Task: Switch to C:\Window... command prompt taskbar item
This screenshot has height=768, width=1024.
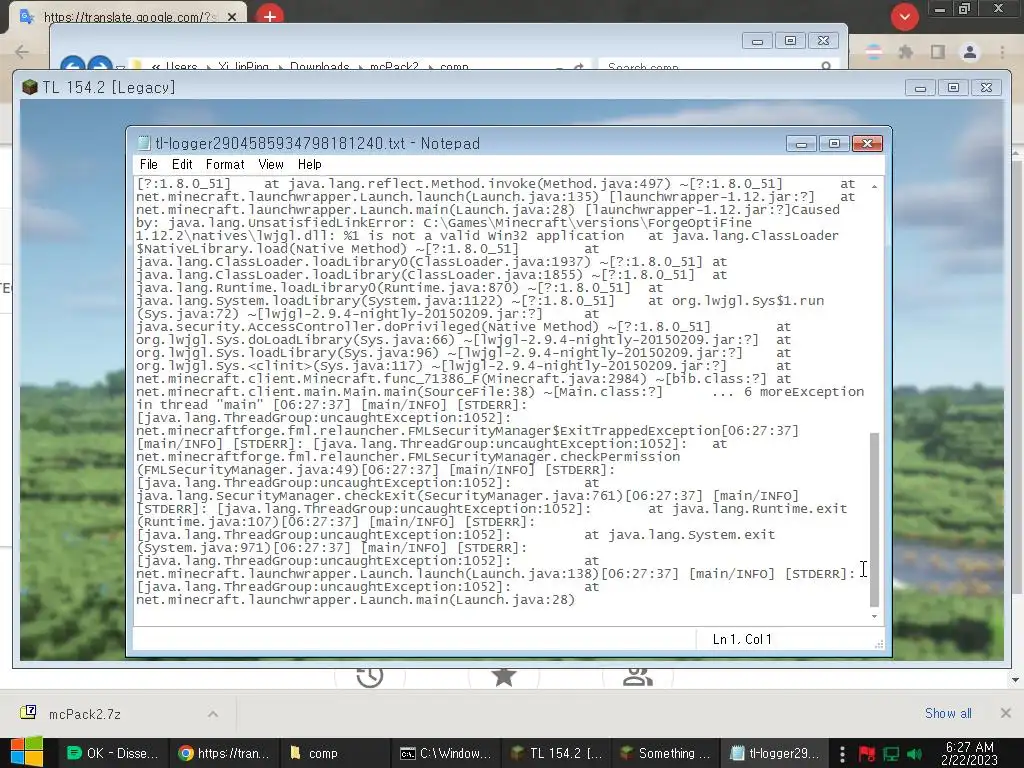Action: (446, 753)
